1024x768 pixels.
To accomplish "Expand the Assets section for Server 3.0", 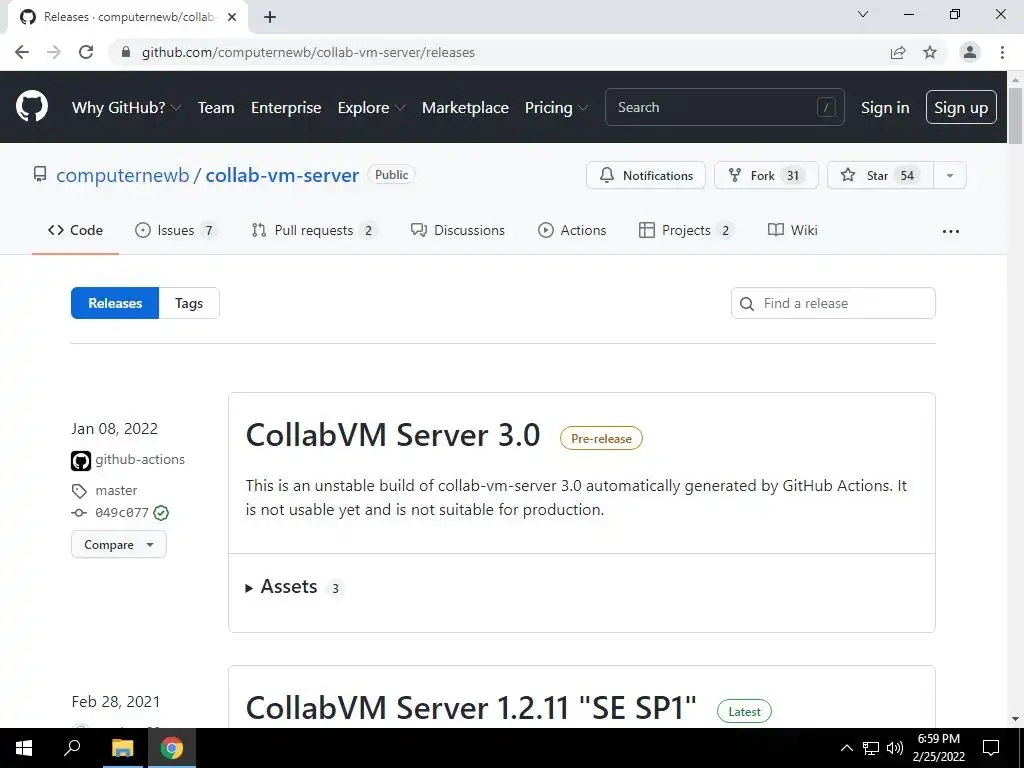I will [x=295, y=587].
